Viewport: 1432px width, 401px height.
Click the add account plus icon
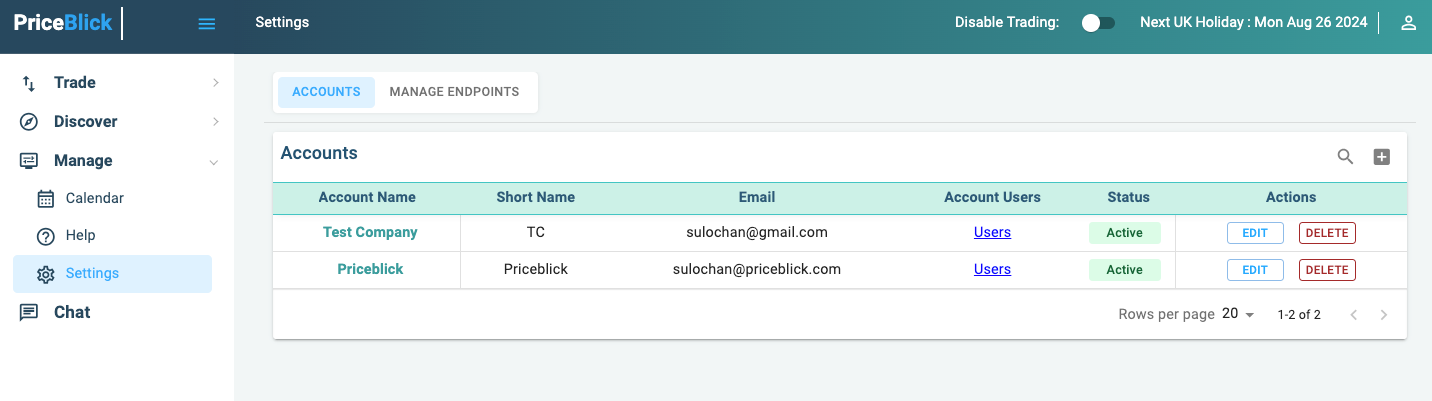point(1381,156)
